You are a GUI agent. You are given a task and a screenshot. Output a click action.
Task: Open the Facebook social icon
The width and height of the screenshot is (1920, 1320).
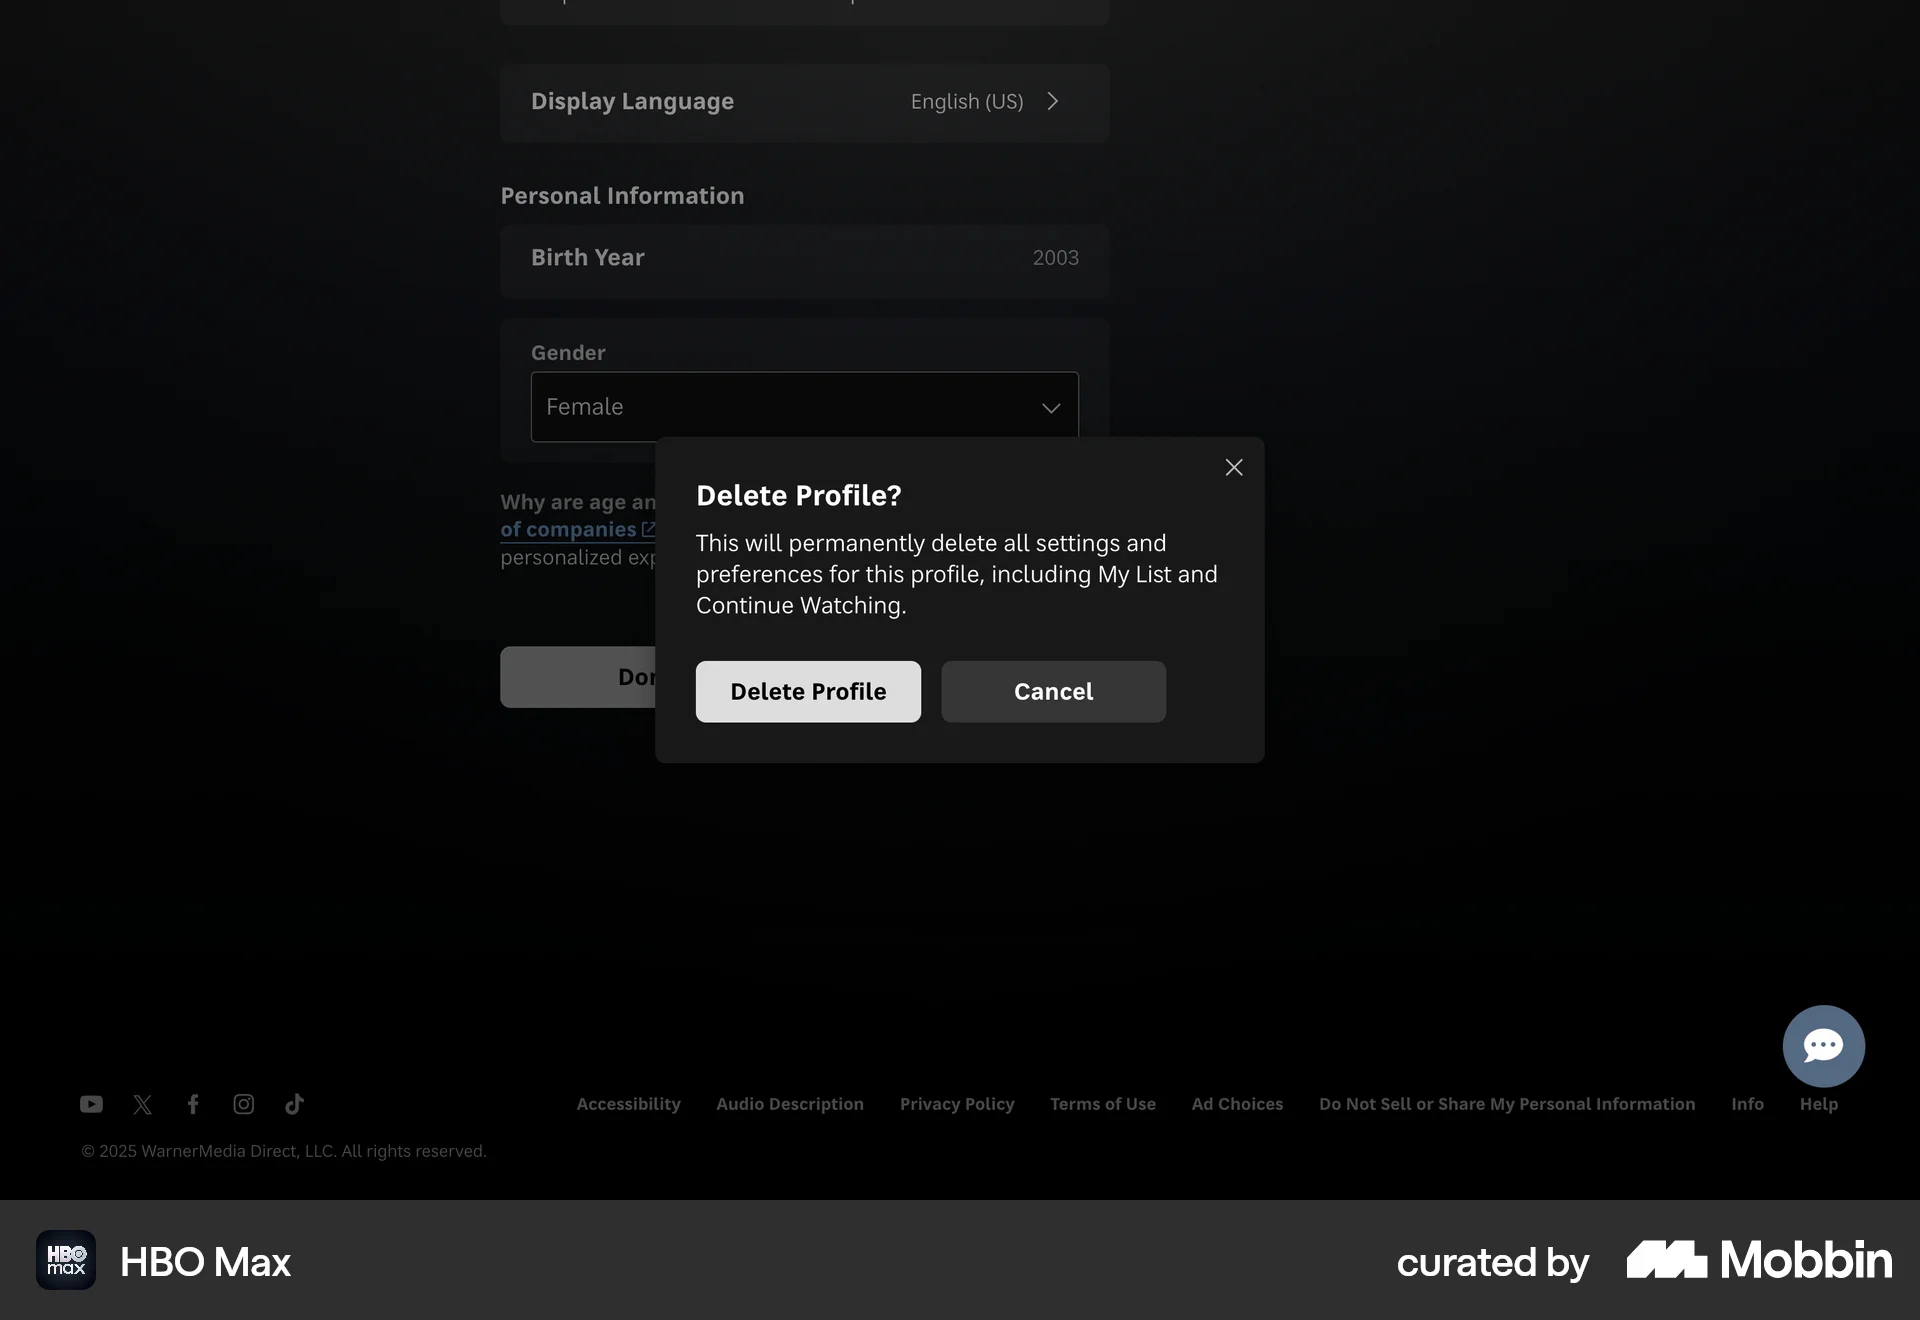(x=193, y=1104)
